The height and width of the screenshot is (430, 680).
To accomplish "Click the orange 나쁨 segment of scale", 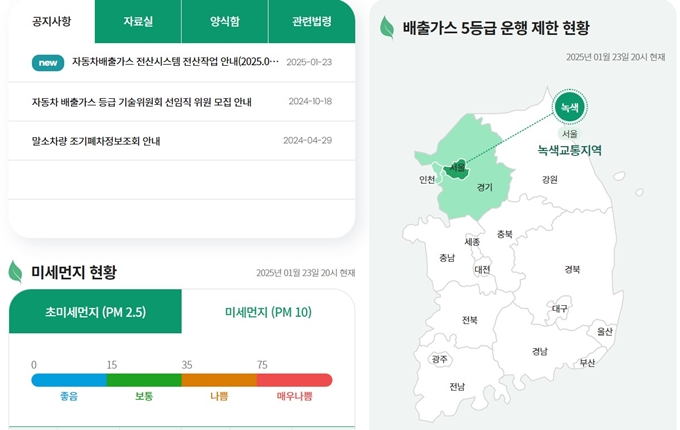I will pyautogui.click(x=219, y=380).
